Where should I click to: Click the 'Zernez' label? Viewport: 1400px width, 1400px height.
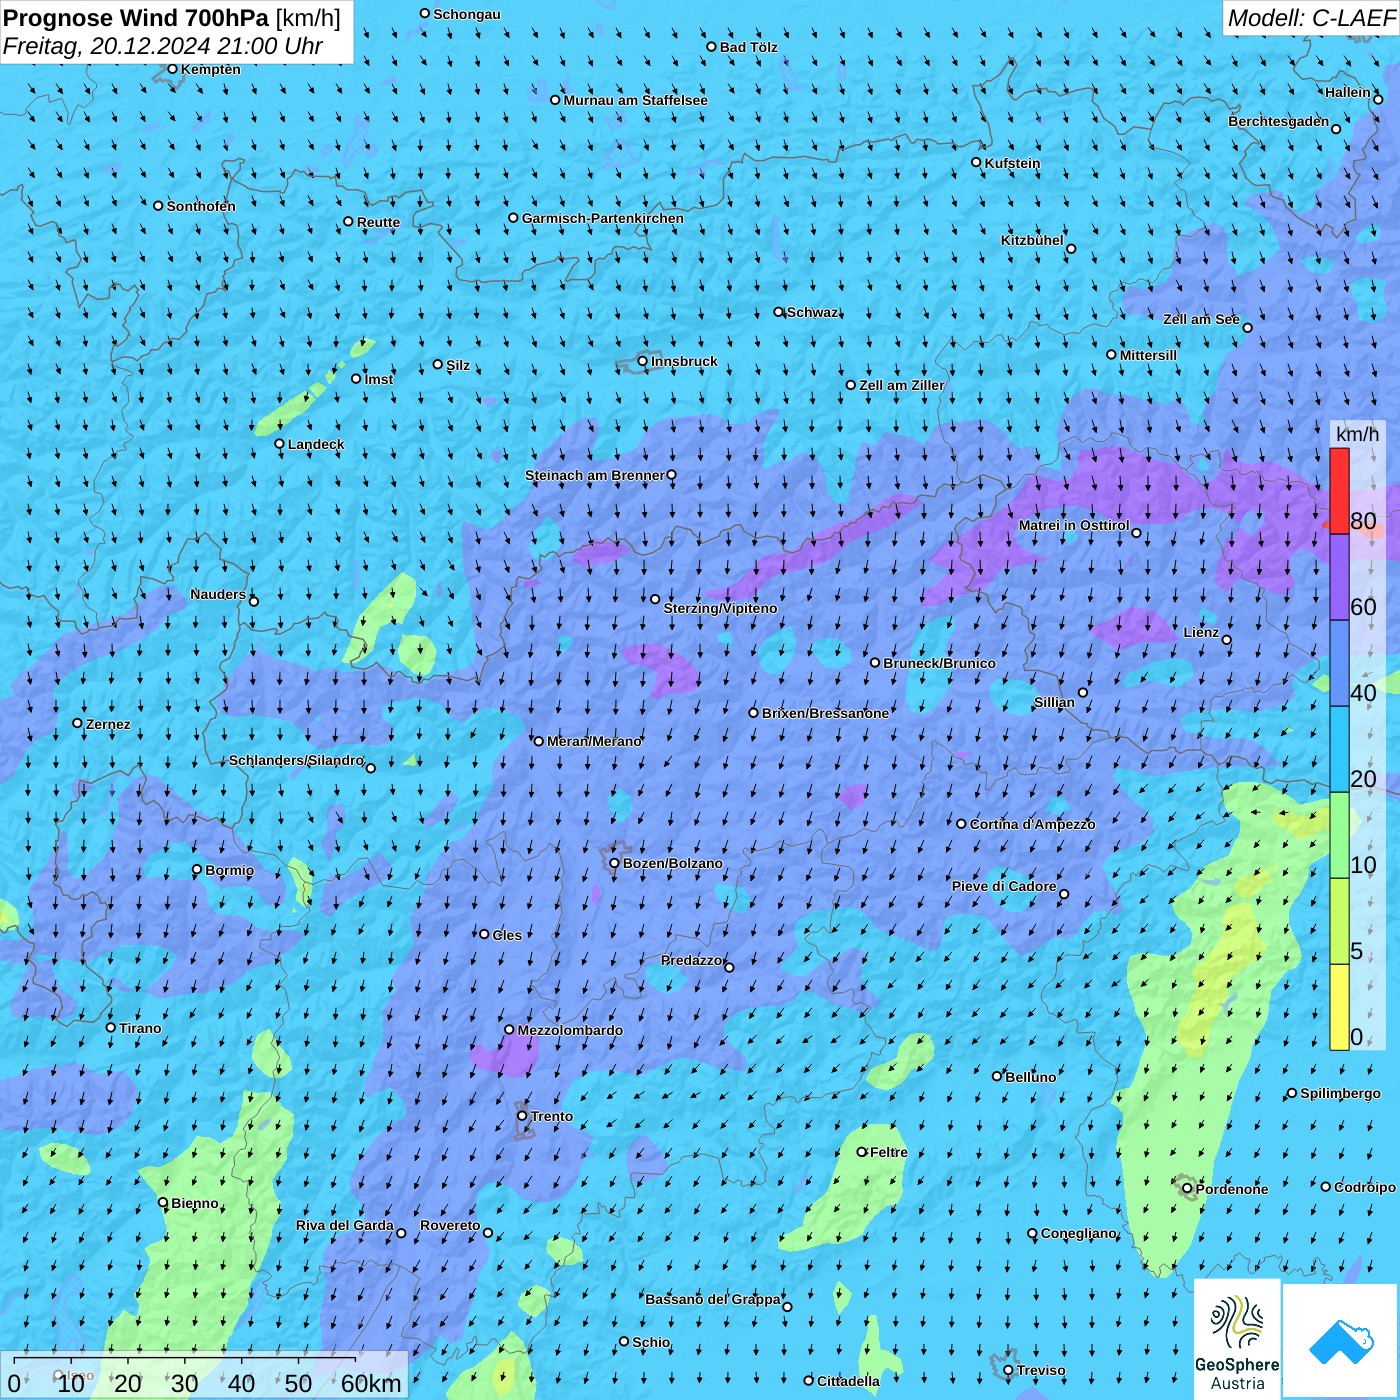pos(108,724)
